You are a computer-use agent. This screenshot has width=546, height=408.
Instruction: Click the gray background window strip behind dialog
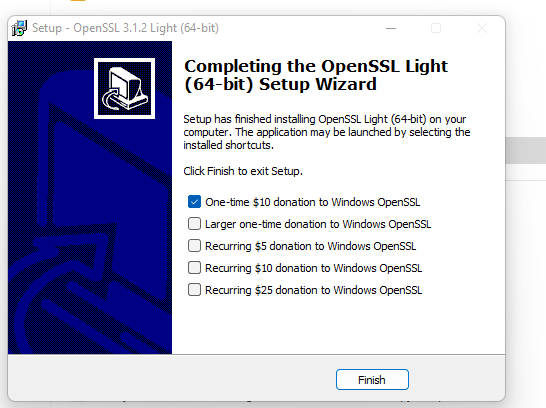(525, 150)
